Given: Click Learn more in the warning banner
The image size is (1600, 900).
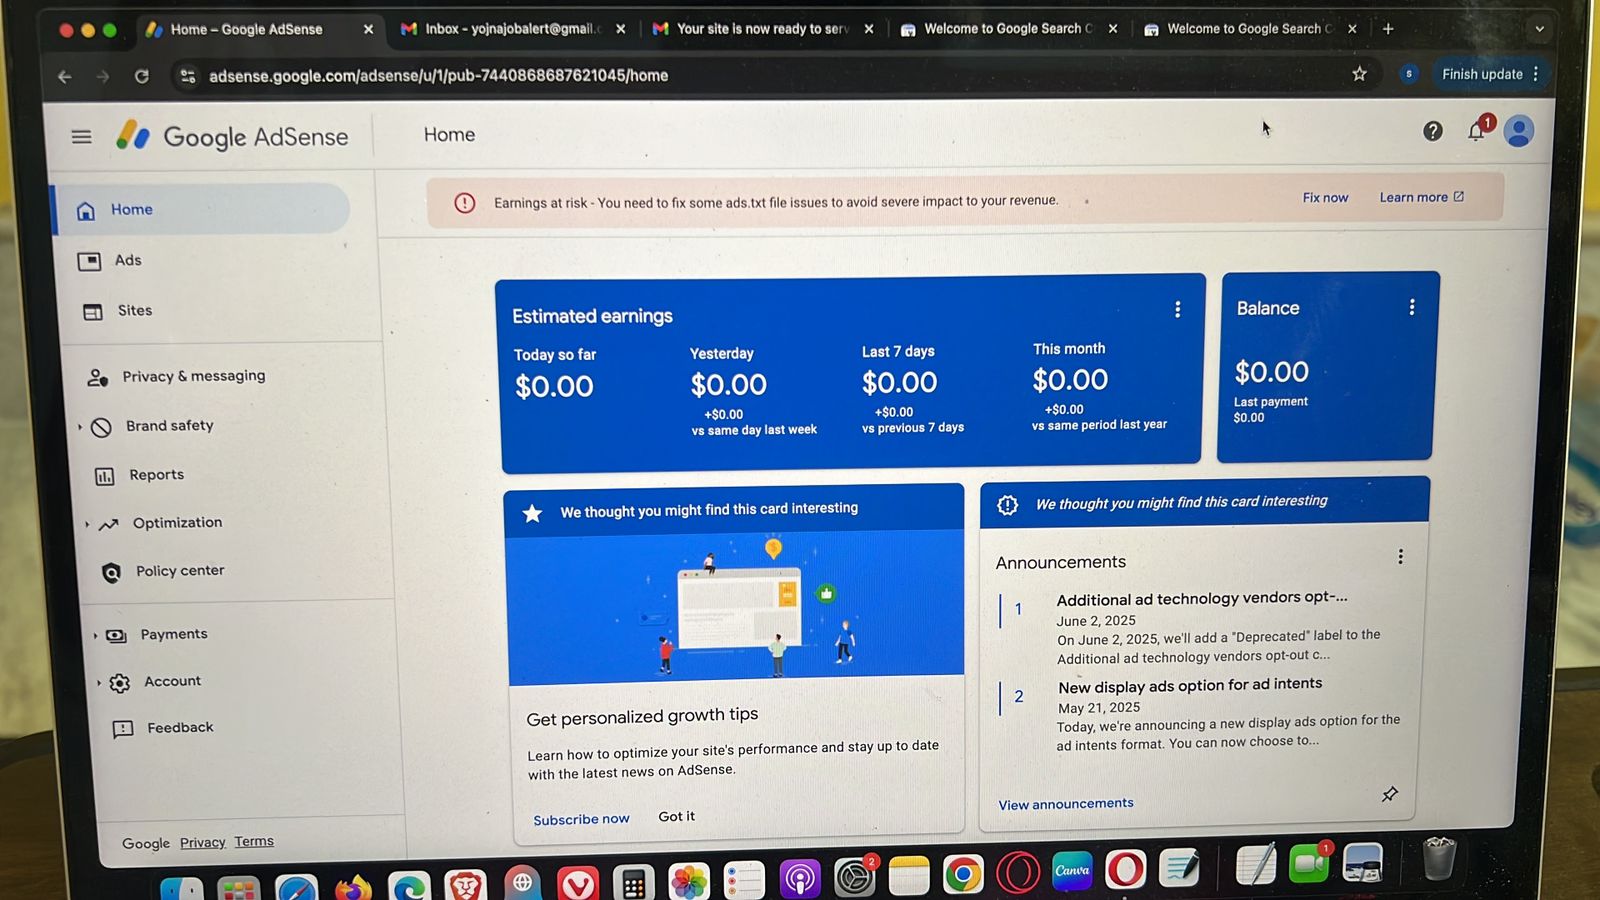Looking at the screenshot, I should point(1421,197).
